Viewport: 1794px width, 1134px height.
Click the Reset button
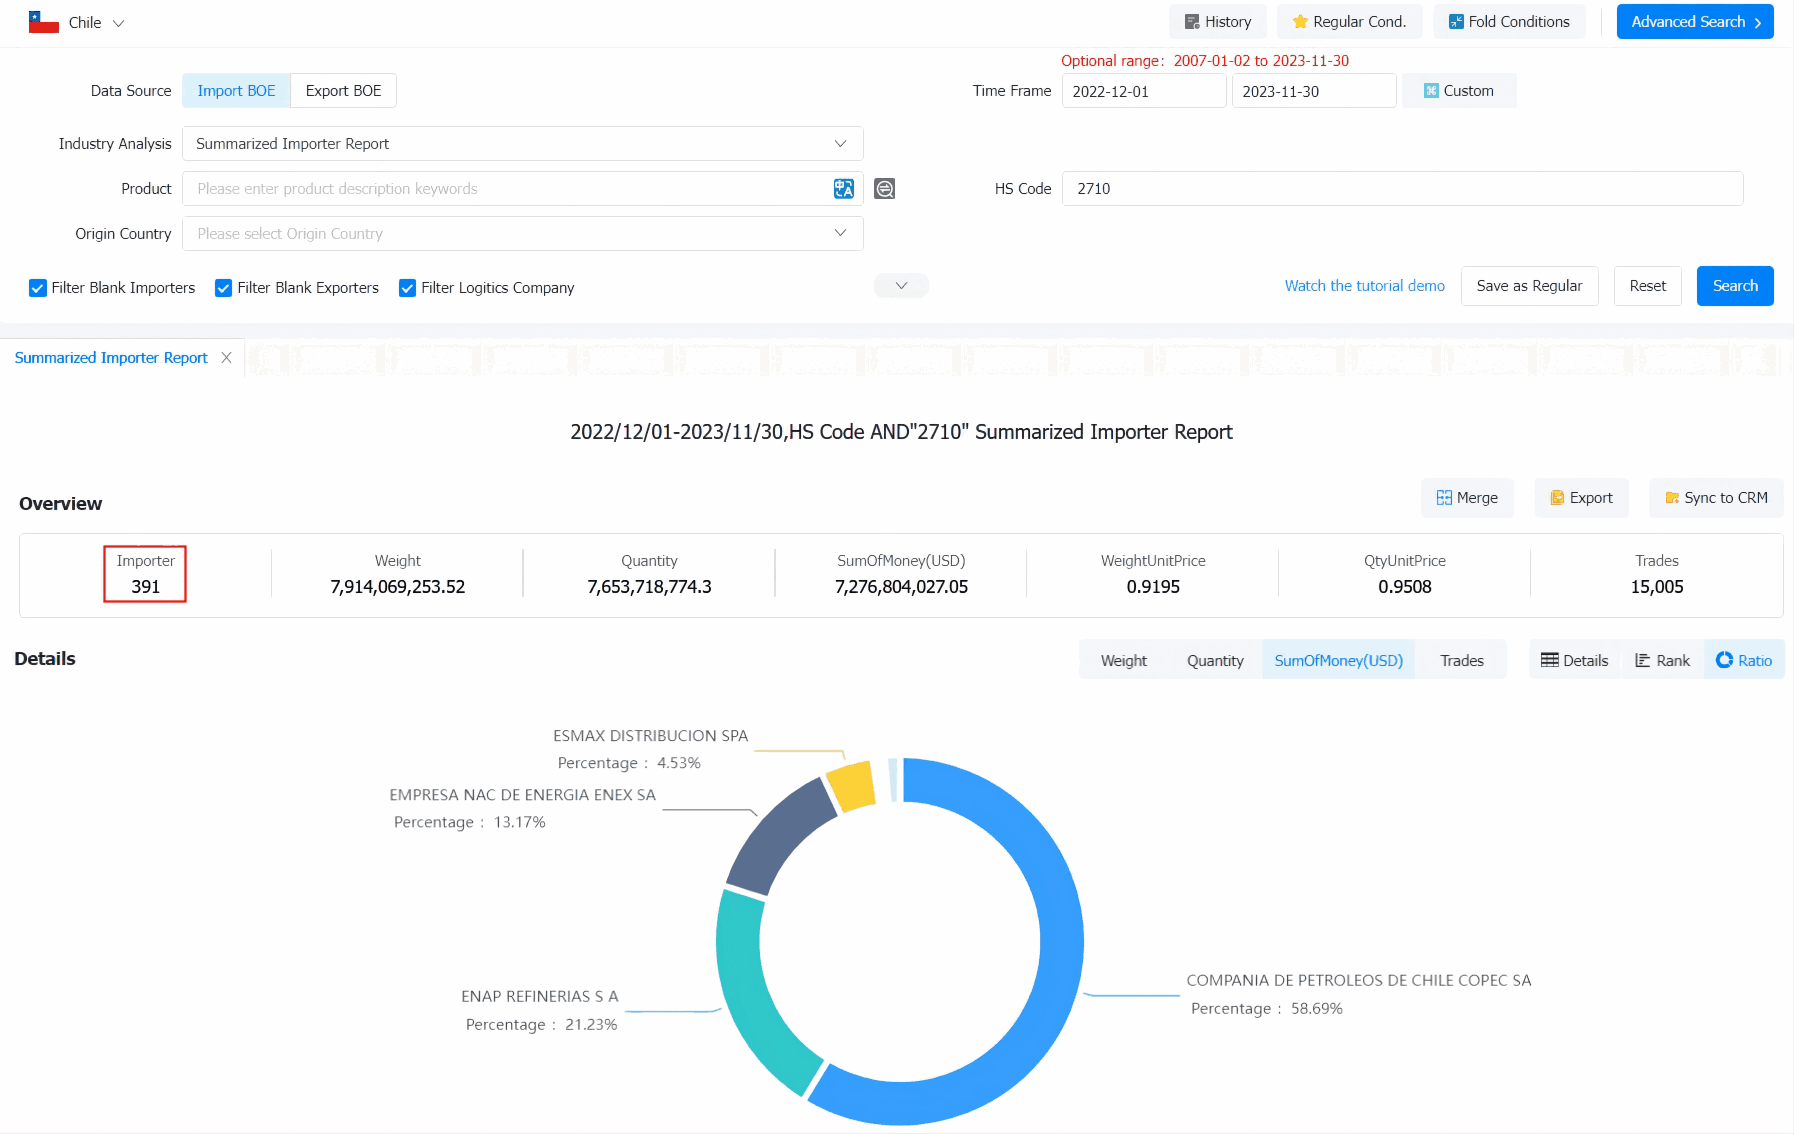1647,286
